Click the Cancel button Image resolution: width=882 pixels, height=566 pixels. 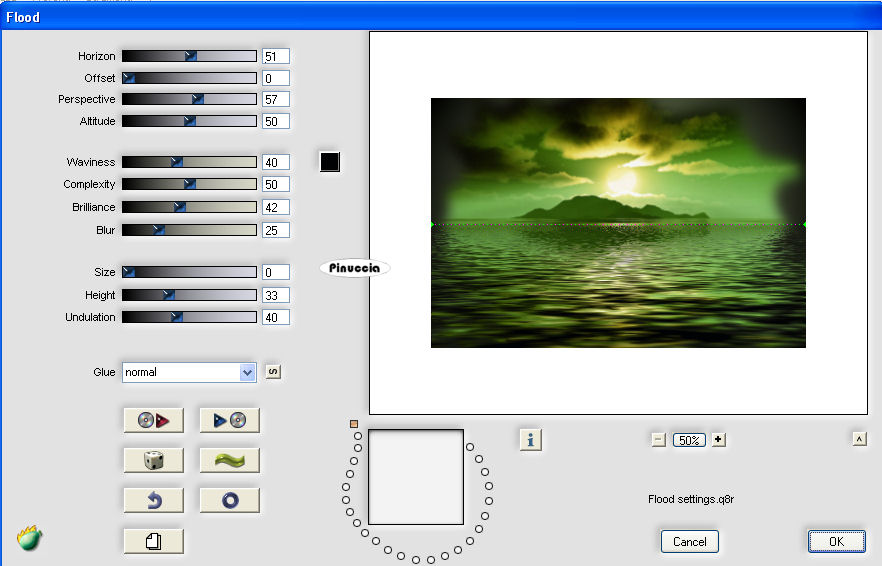point(690,541)
